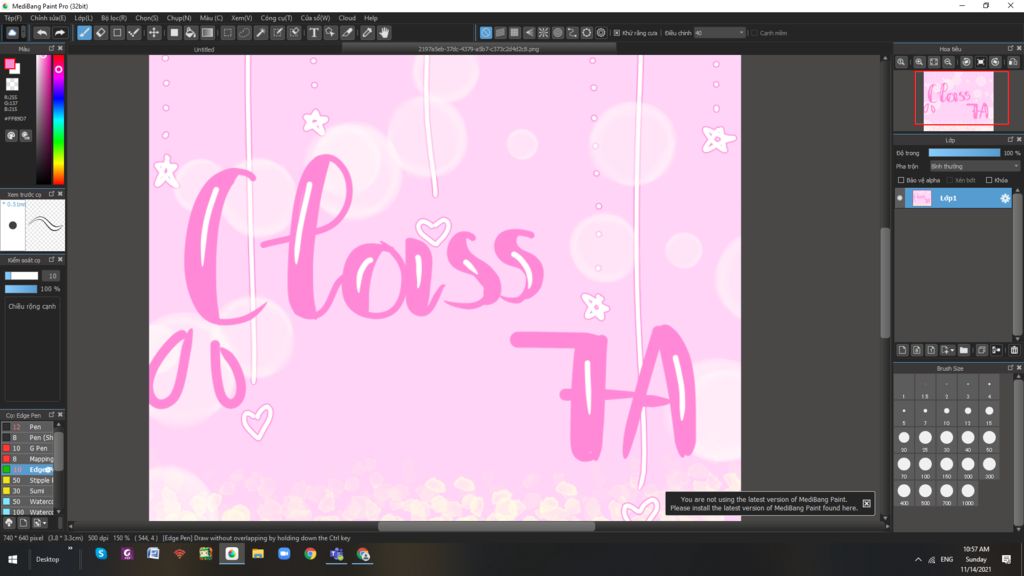The image size is (1024, 576).
Task: Click the Undo arrow button
Action: point(42,33)
